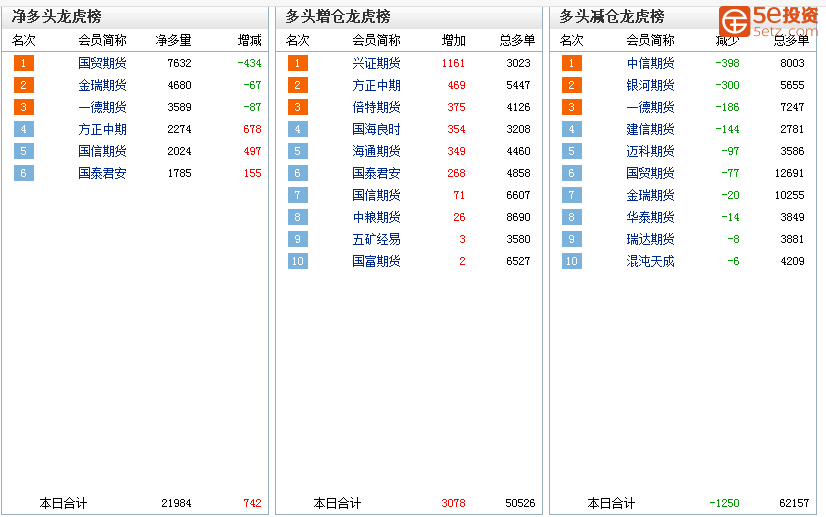Viewport: 826px width, 517px height.
Task: Click the 增减 column header
Action: 249,40
